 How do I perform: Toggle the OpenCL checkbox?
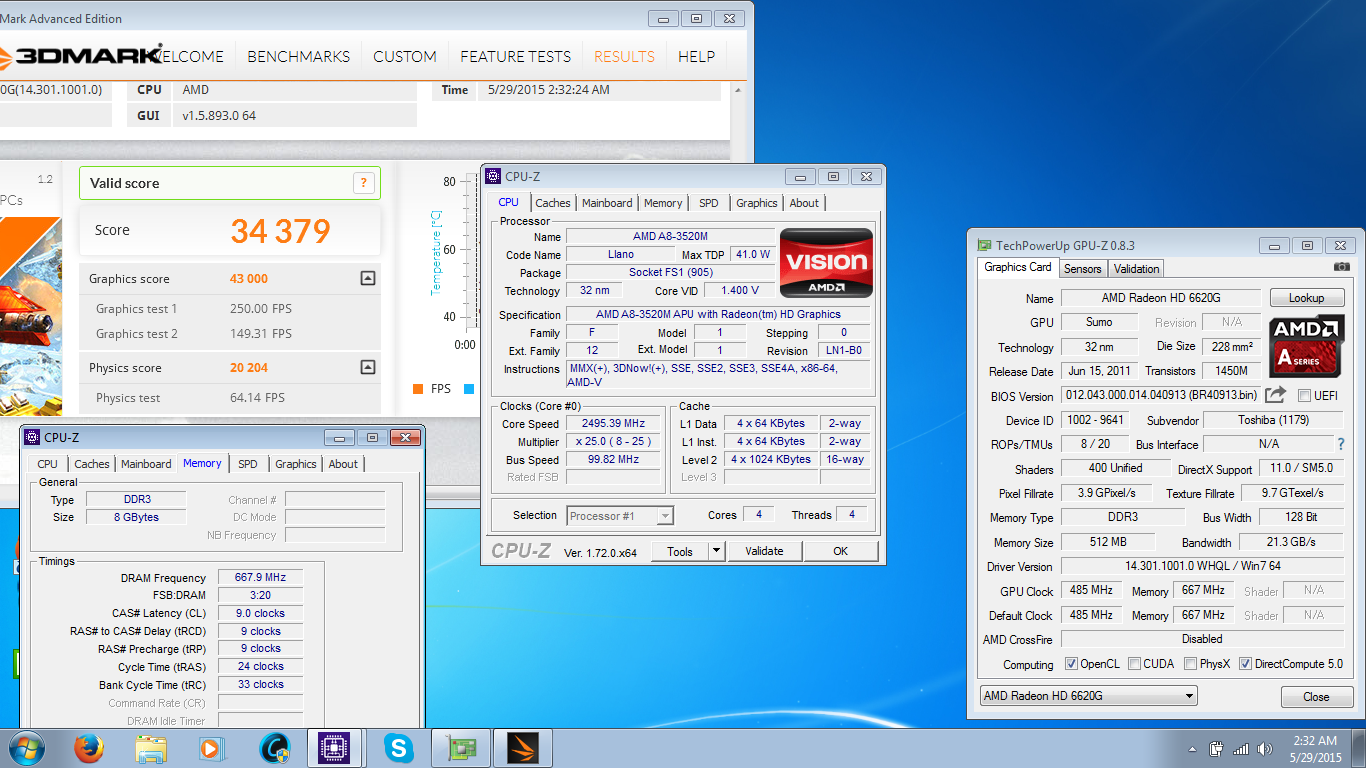(x=1072, y=664)
